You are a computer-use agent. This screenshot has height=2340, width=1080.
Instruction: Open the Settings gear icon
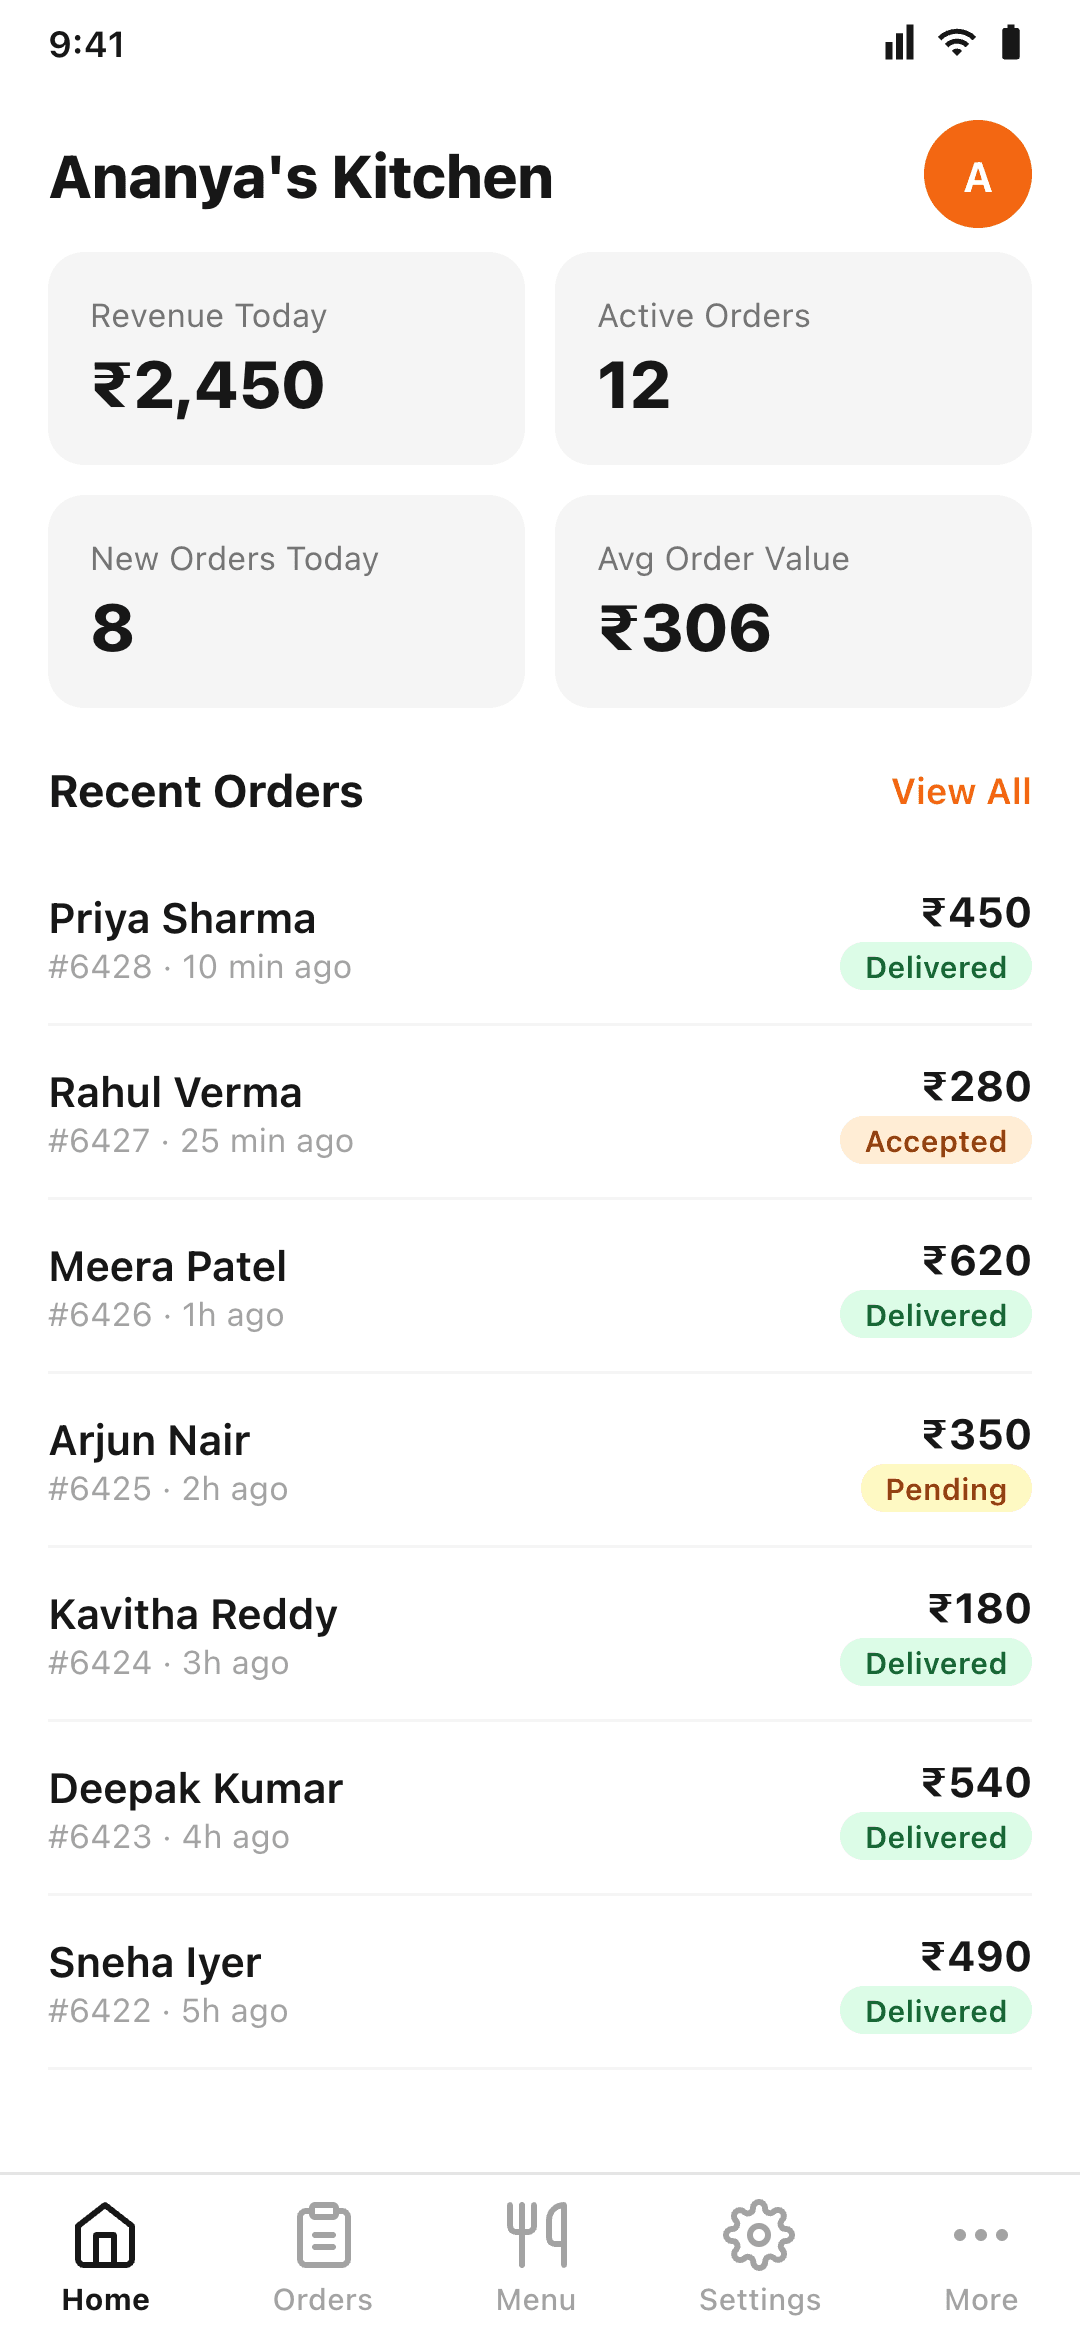tap(759, 2235)
